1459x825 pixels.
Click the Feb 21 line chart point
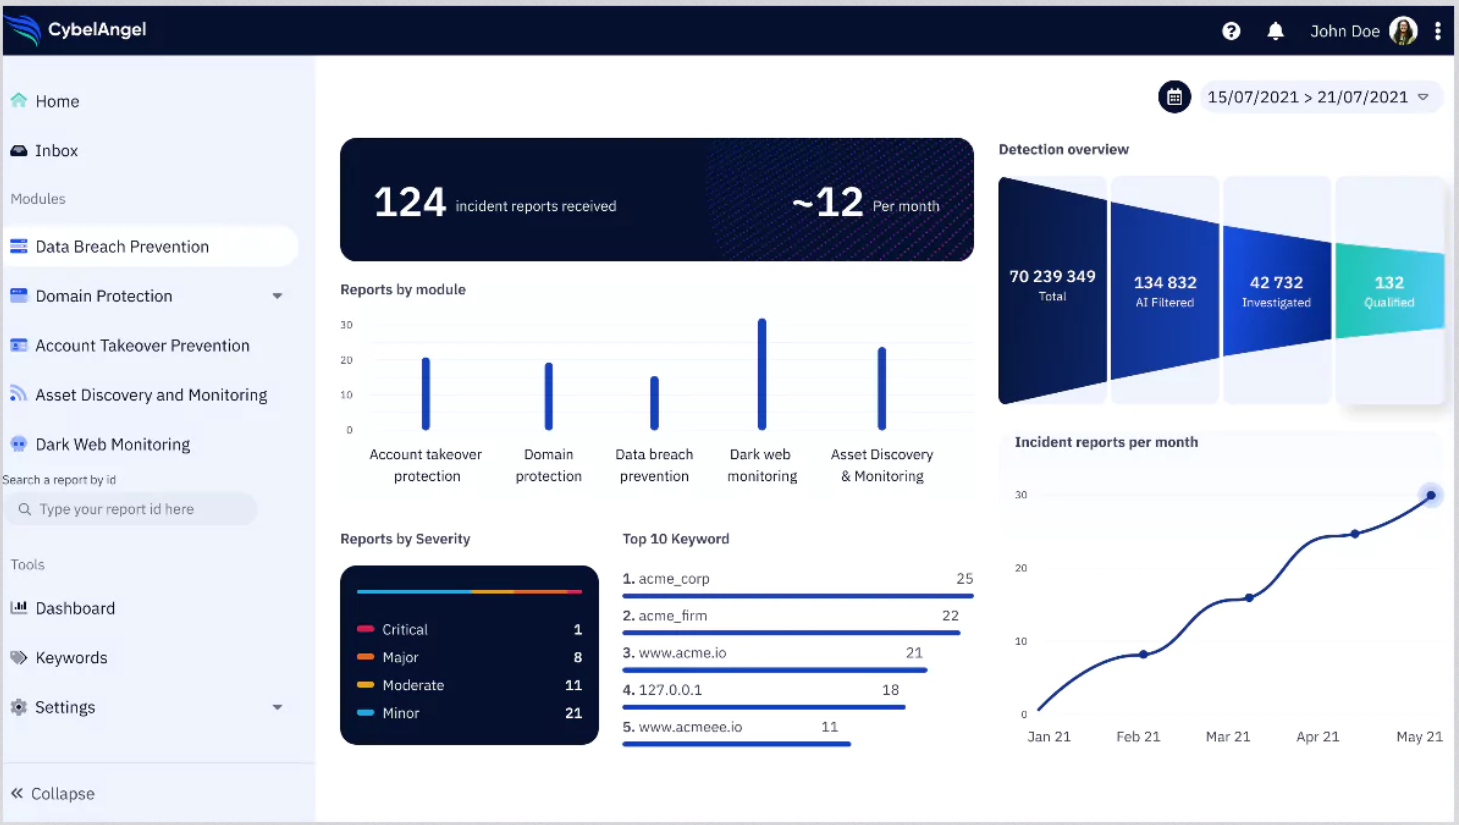(x=1144, y=654)
